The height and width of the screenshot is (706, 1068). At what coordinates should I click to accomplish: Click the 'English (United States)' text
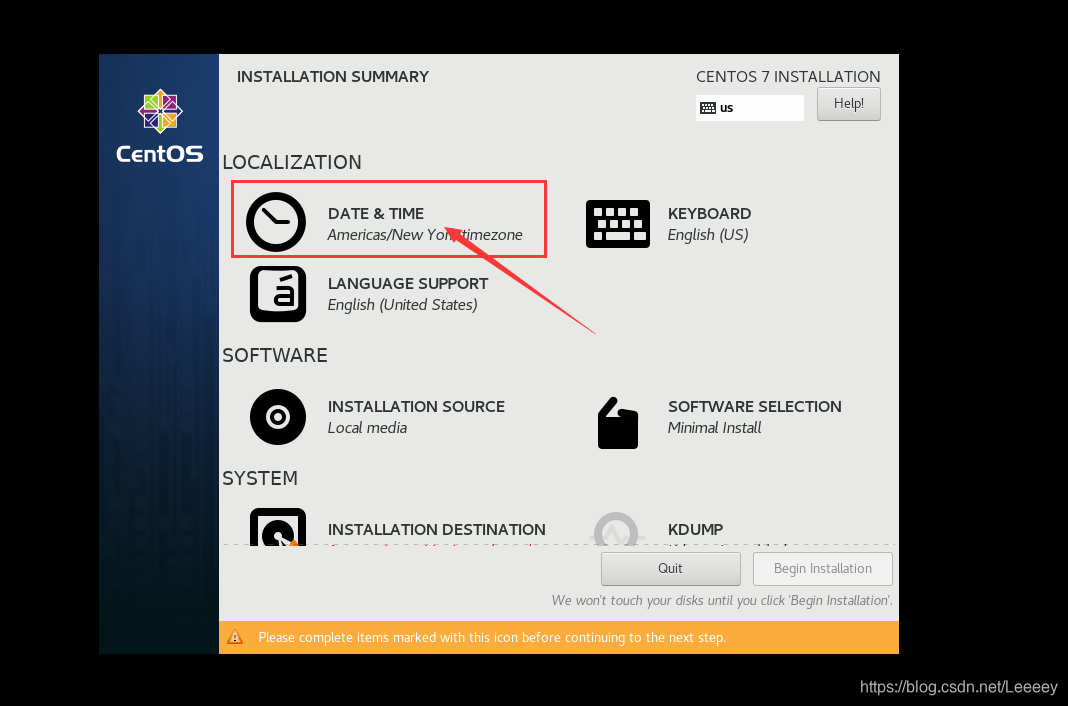[403, 305]
